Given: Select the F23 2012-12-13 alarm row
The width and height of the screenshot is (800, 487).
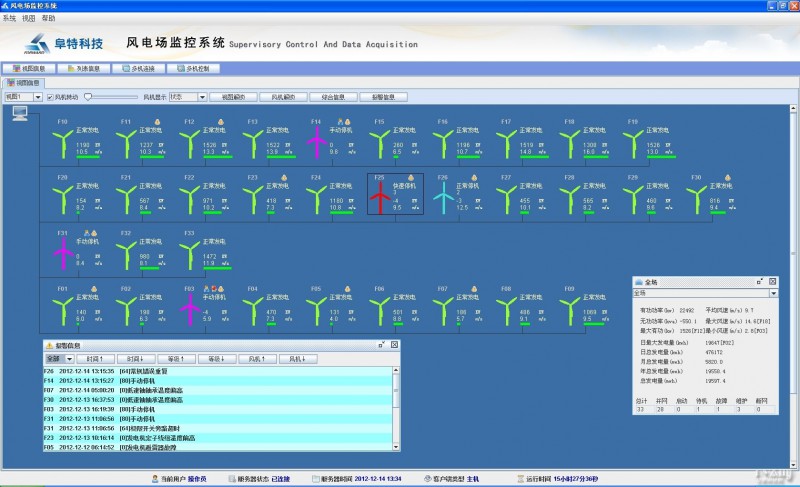Looking at the screenshot, I should pos(218,438).
